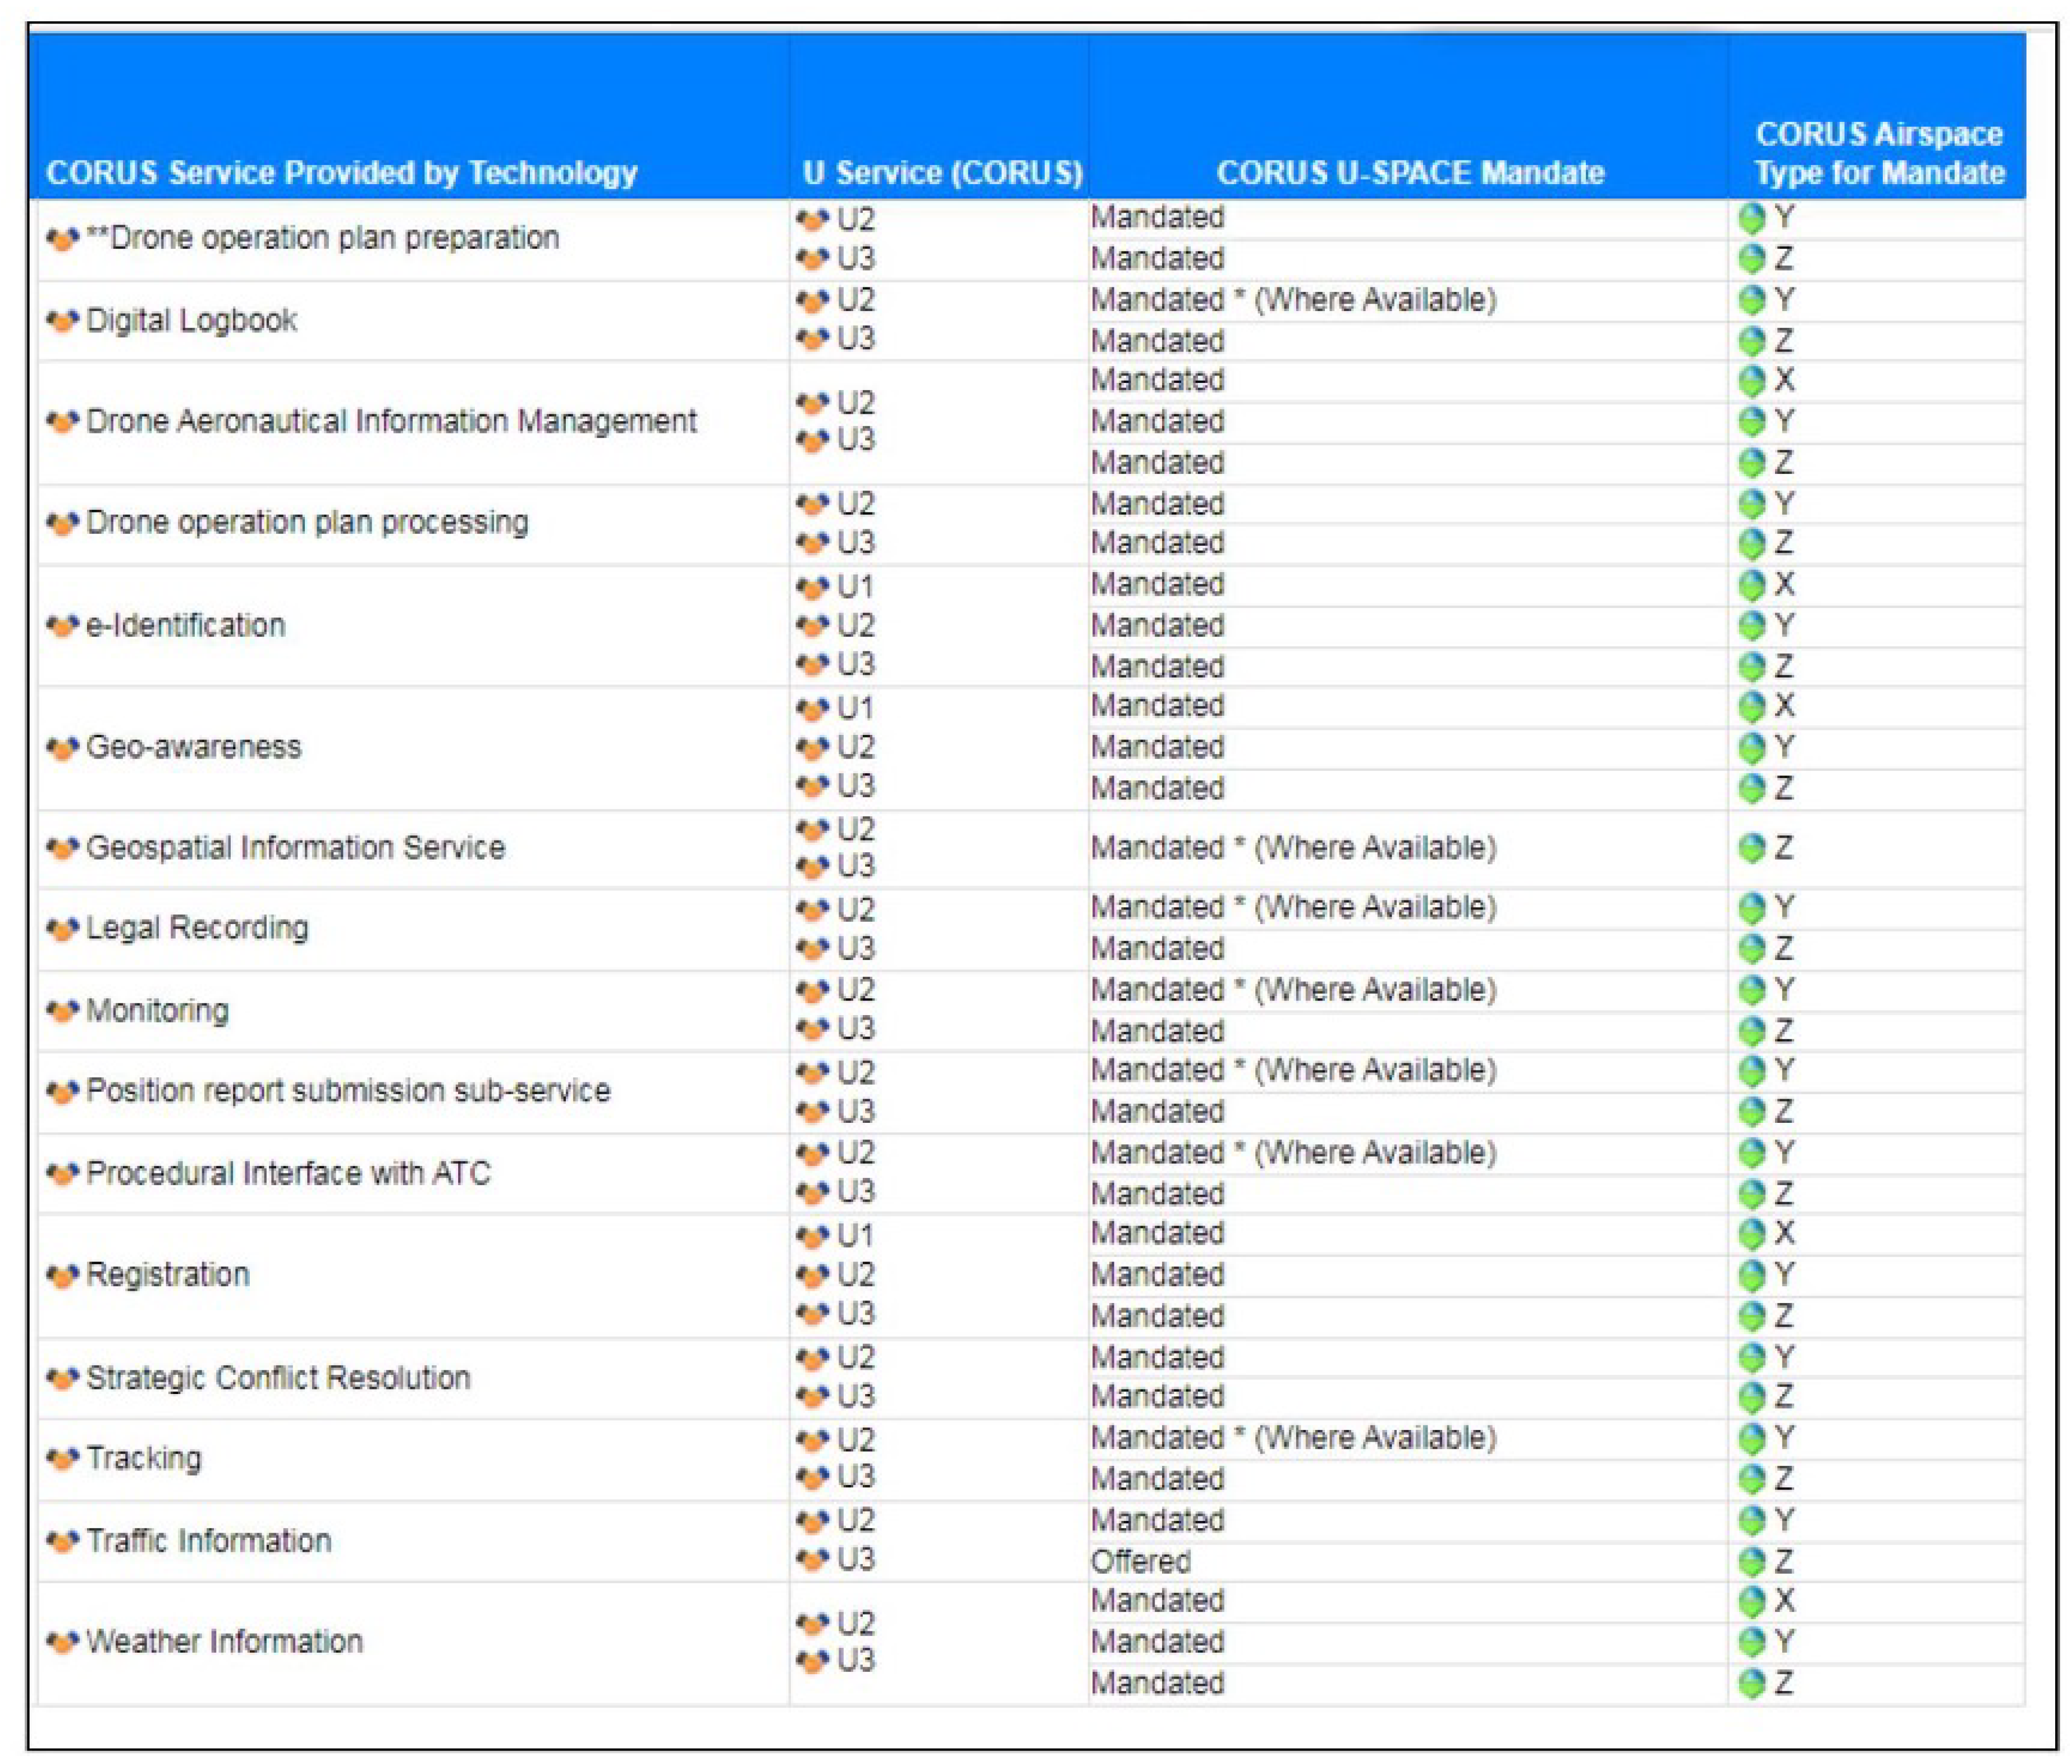
Task: Click the Weather Information service icon
Action: point(62,1642)
